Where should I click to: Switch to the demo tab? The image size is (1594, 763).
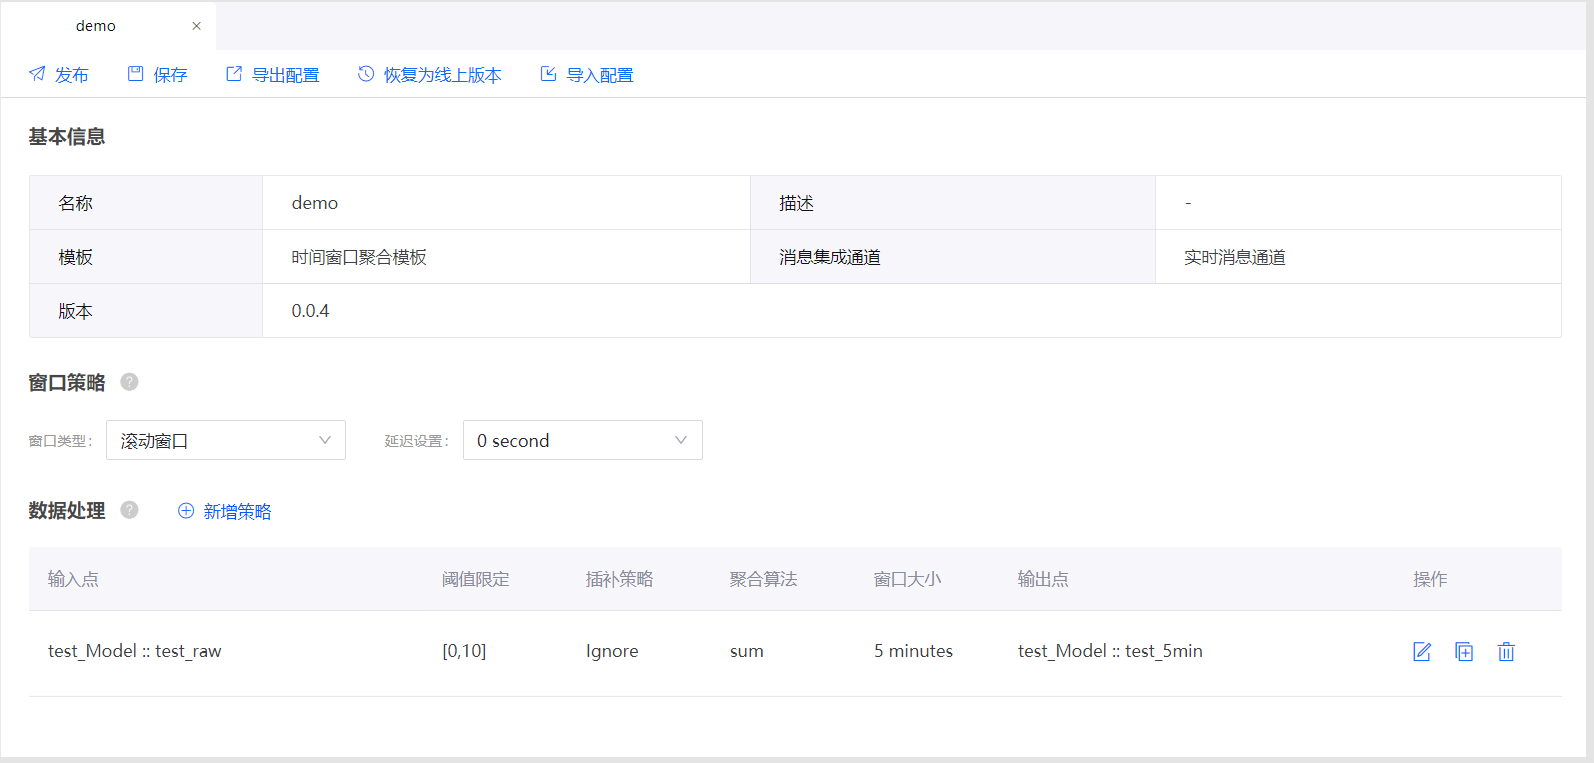pos(96,26)
